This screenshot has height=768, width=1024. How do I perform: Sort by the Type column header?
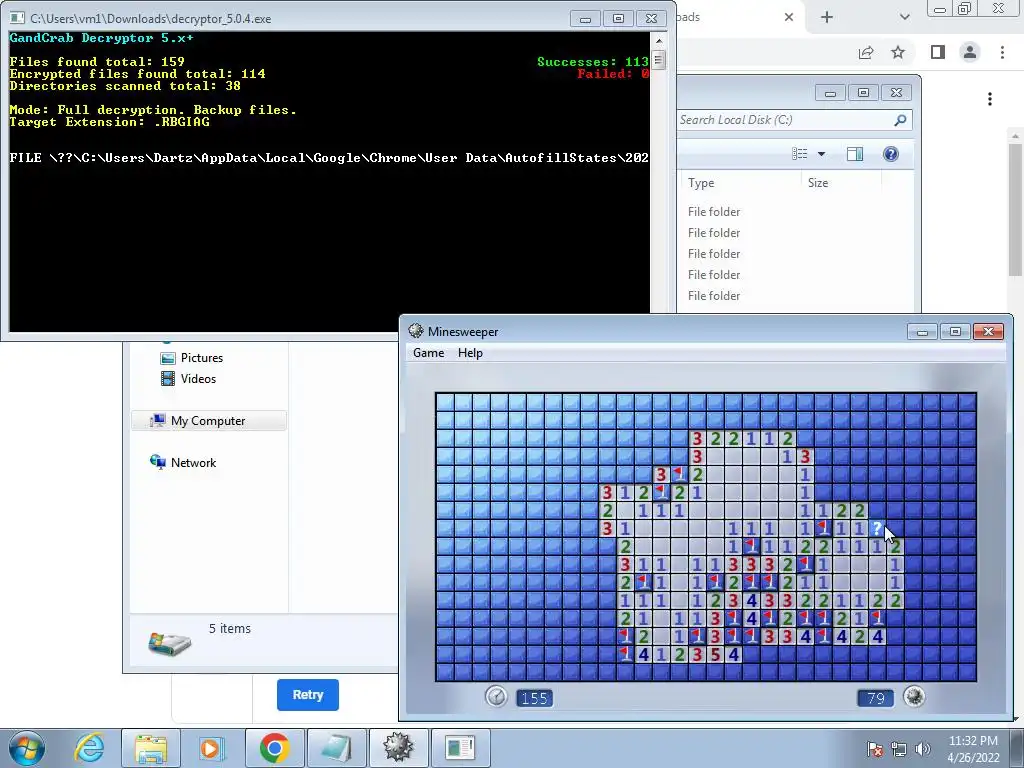click(x=701, y=183)
